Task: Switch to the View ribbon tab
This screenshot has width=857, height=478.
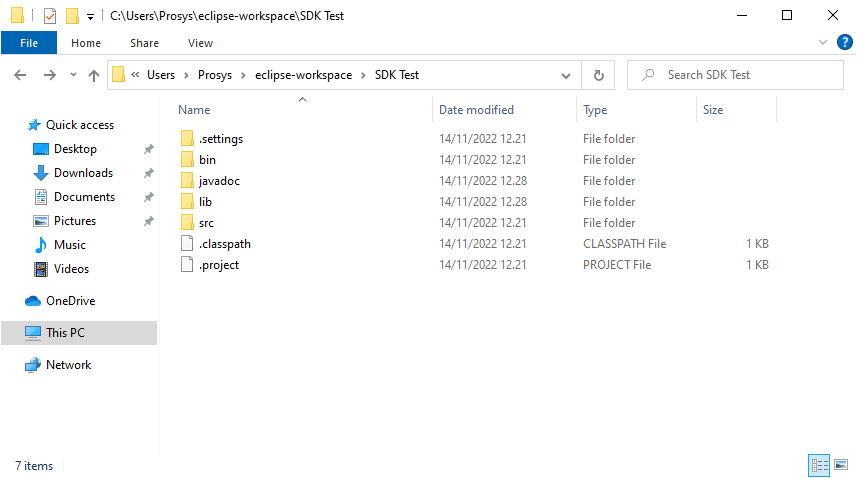Action: point(200,43)
